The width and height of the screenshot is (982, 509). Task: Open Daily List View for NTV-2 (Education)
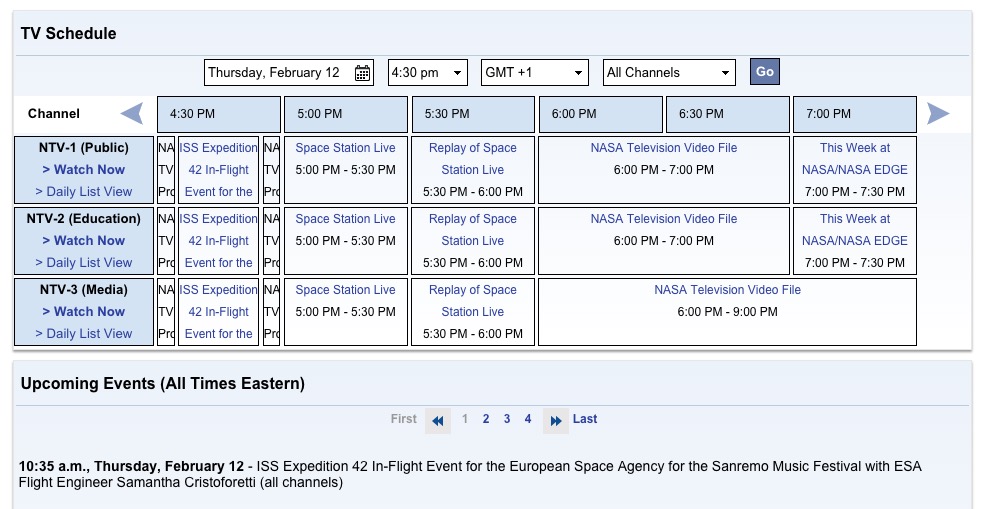tap(84, 263)
